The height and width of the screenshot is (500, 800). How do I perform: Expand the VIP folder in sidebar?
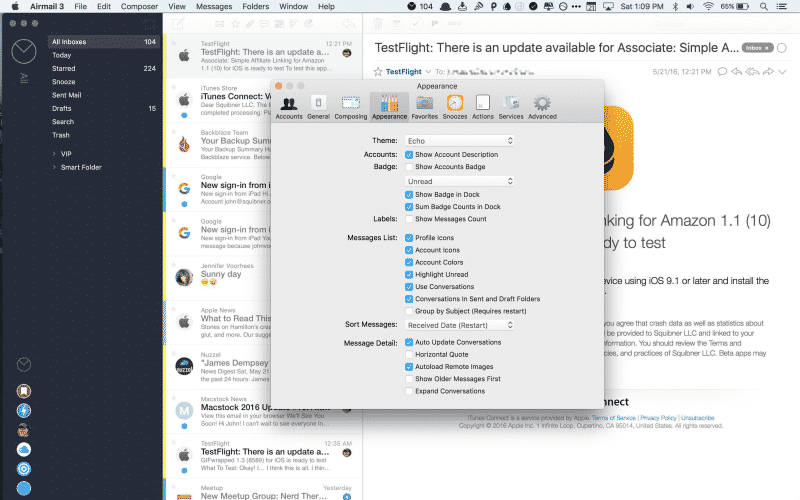54,154
